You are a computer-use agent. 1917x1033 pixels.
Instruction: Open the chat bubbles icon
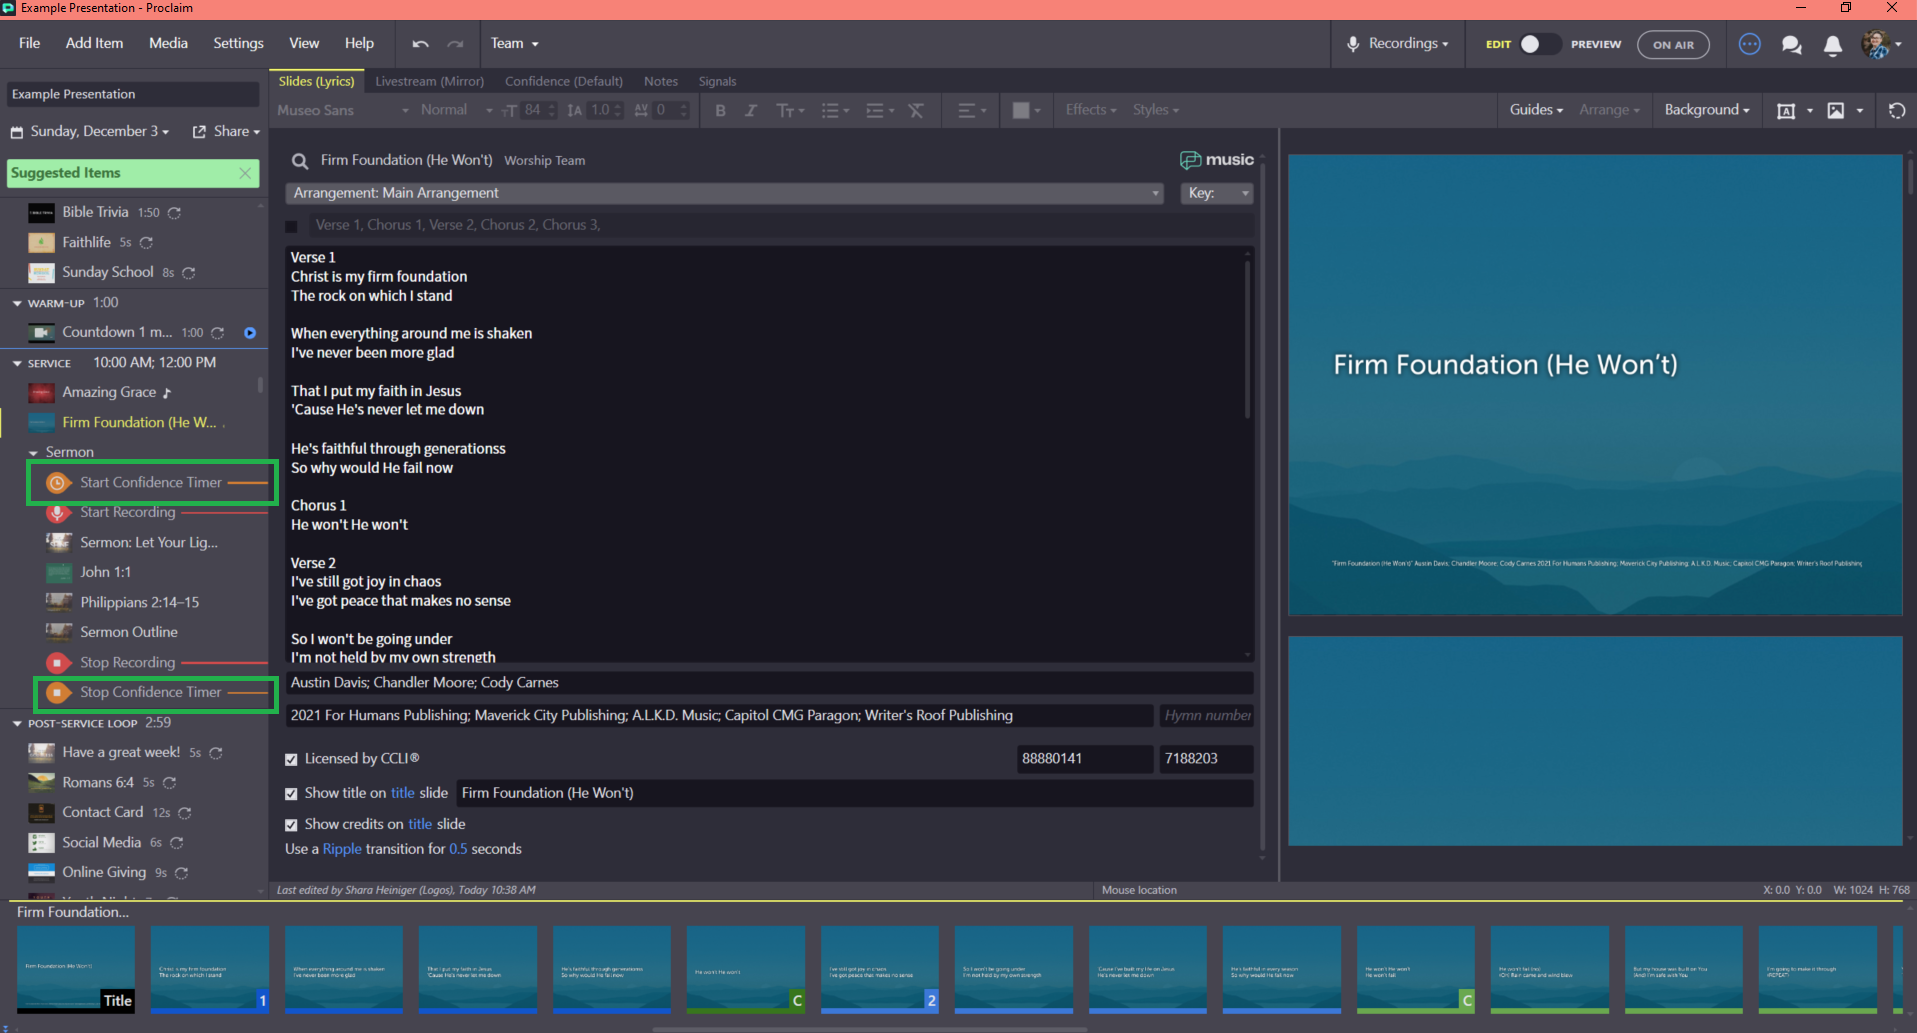click(x=1791, y=44)
